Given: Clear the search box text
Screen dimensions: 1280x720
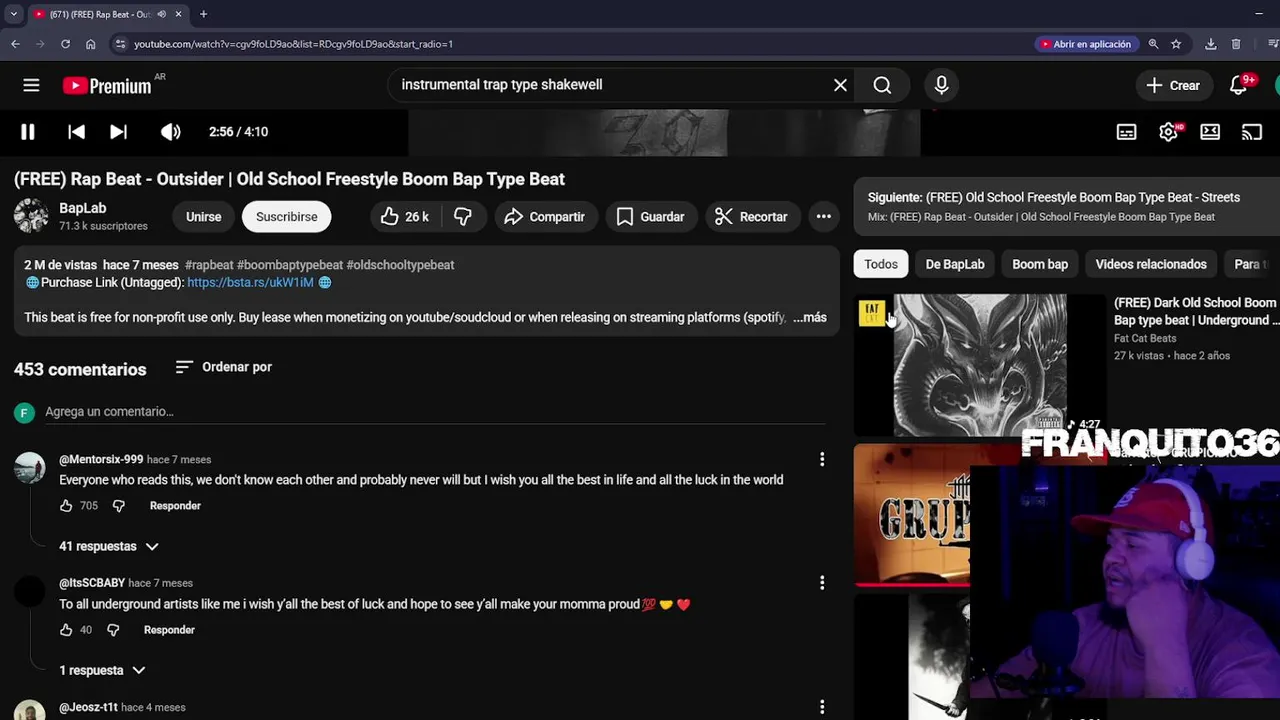Looking at the screenshot, I should (840, 85).
